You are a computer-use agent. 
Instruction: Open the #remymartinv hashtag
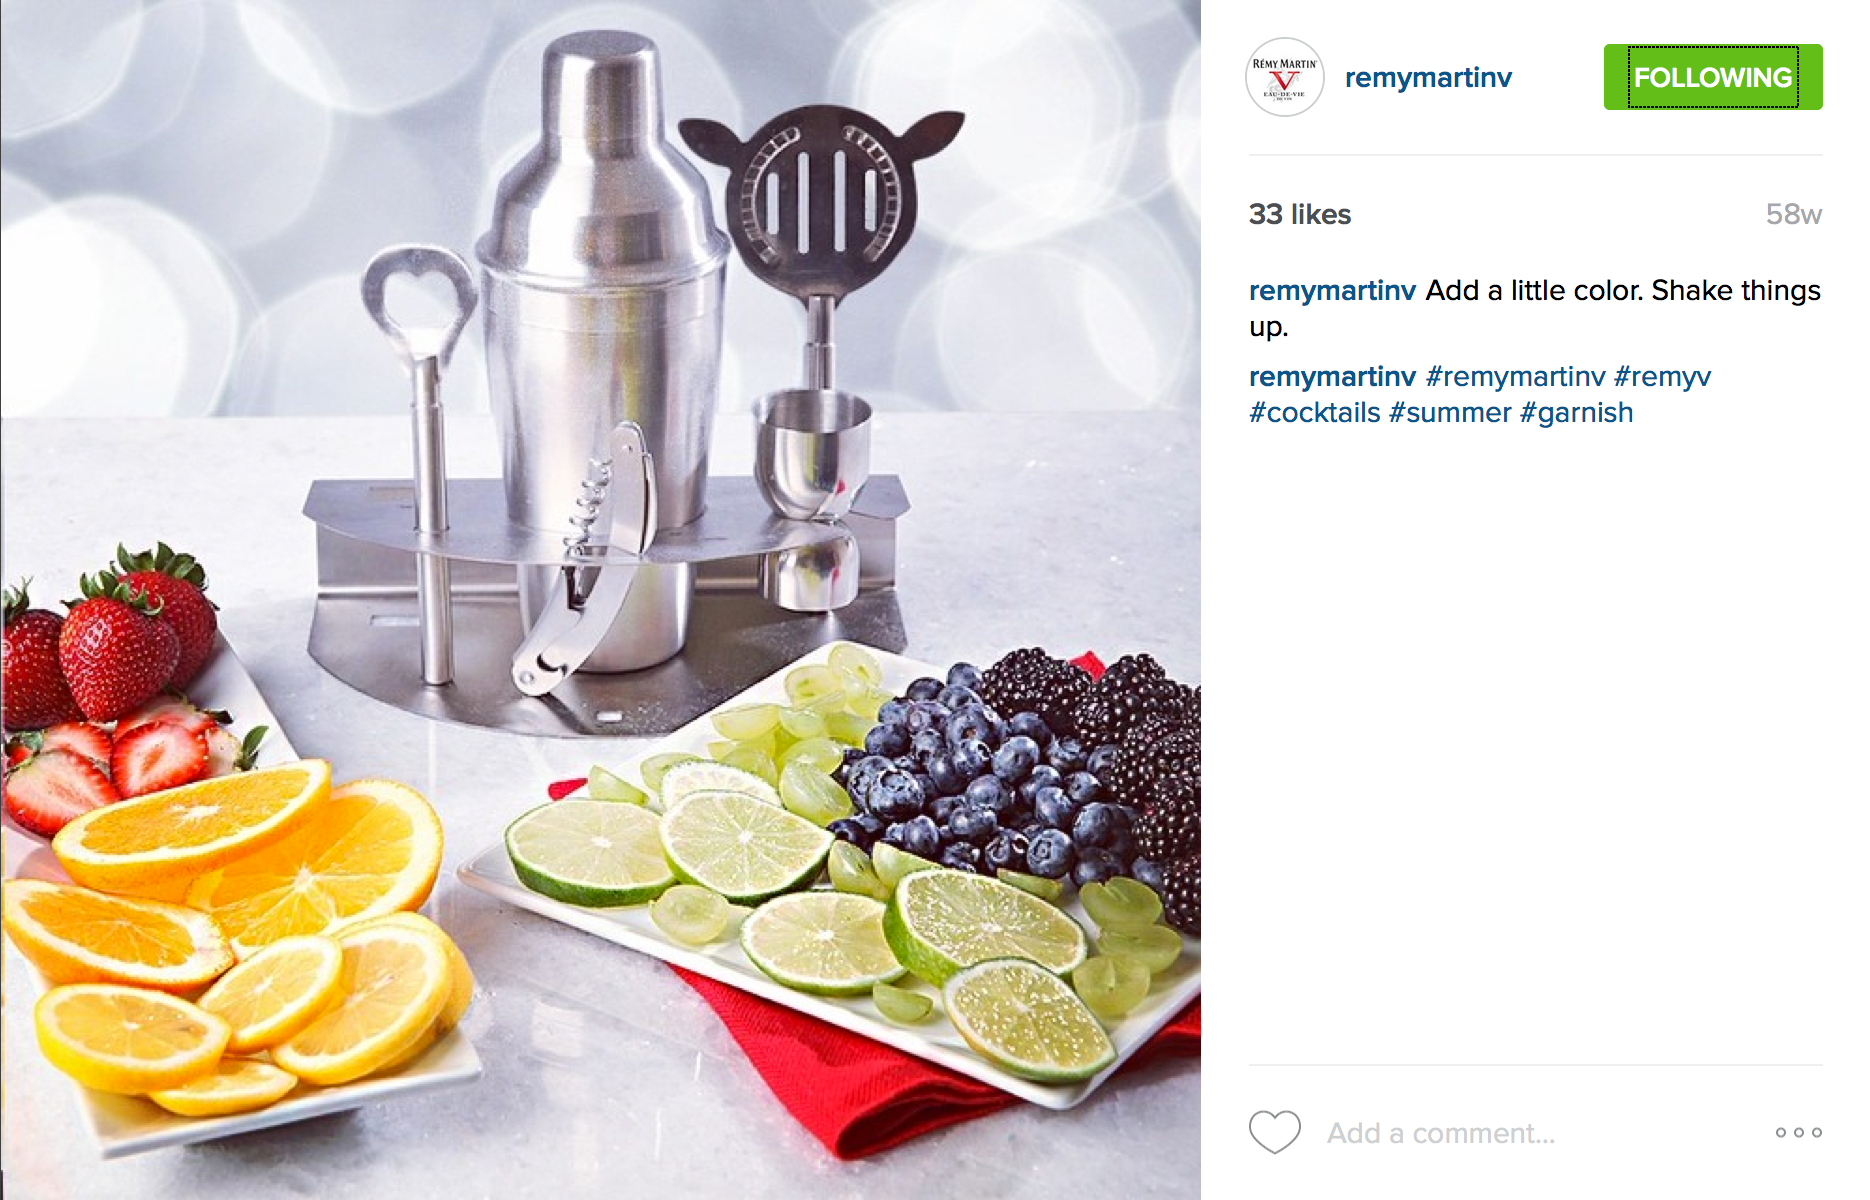[x=1515, y=377]
